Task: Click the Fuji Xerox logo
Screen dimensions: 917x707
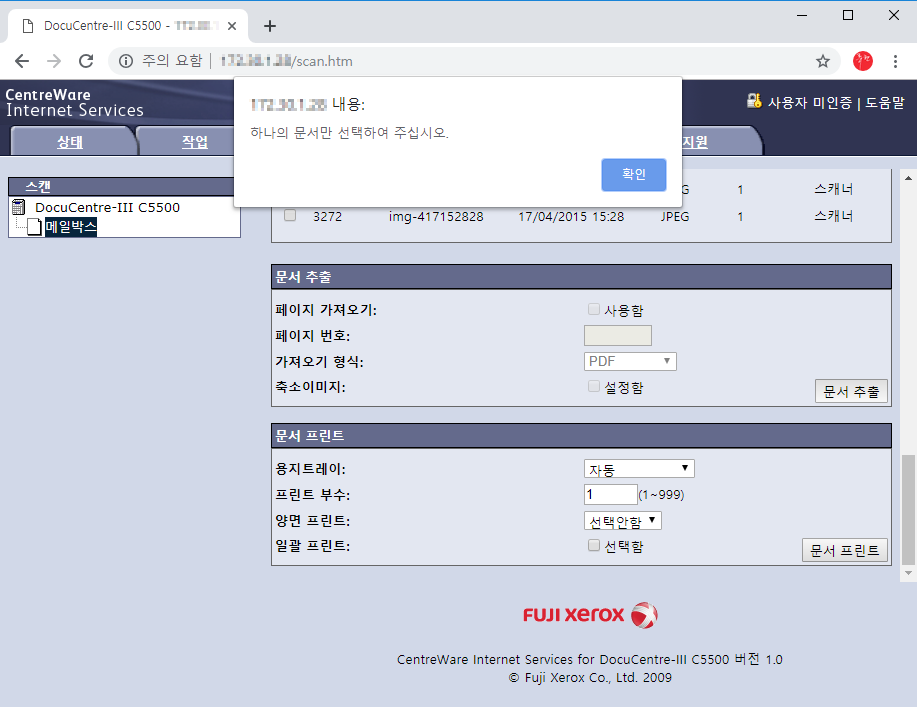Action: pos(590,615)
